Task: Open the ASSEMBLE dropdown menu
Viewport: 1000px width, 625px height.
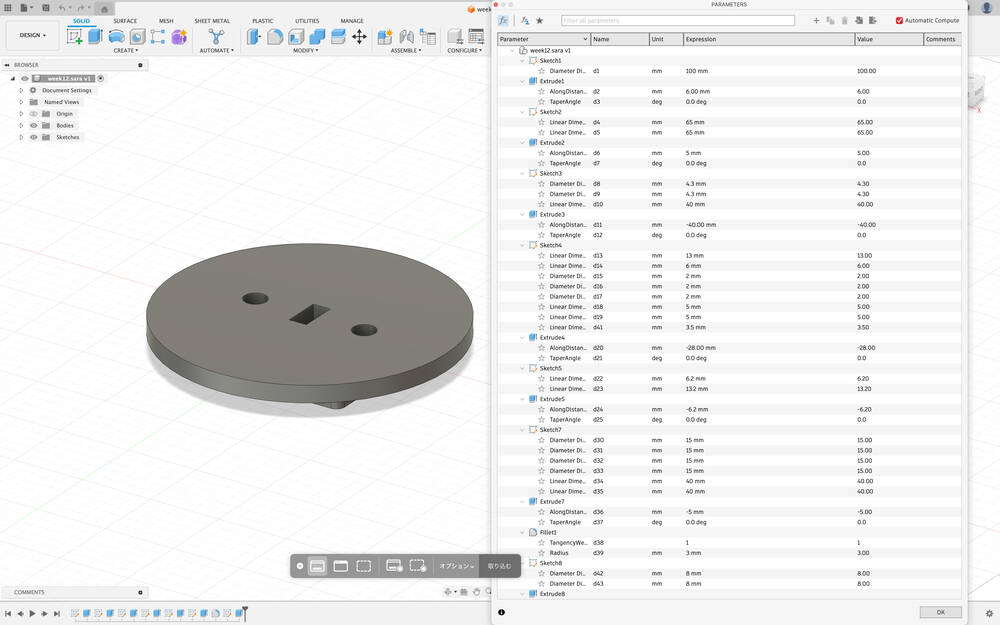Action: tap(406, 50)
